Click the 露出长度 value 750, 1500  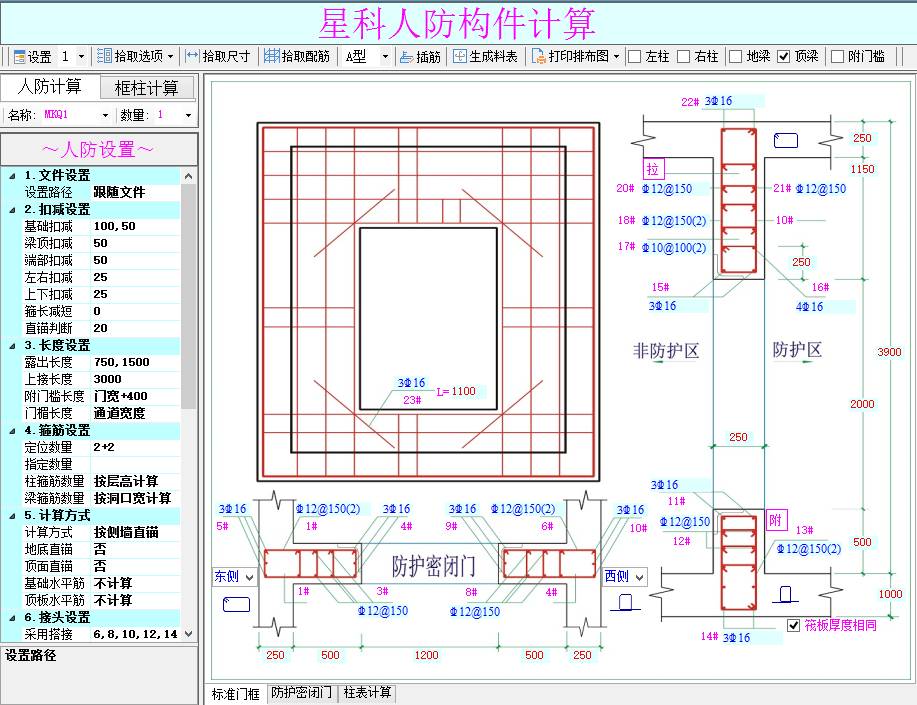pos(136,362)
